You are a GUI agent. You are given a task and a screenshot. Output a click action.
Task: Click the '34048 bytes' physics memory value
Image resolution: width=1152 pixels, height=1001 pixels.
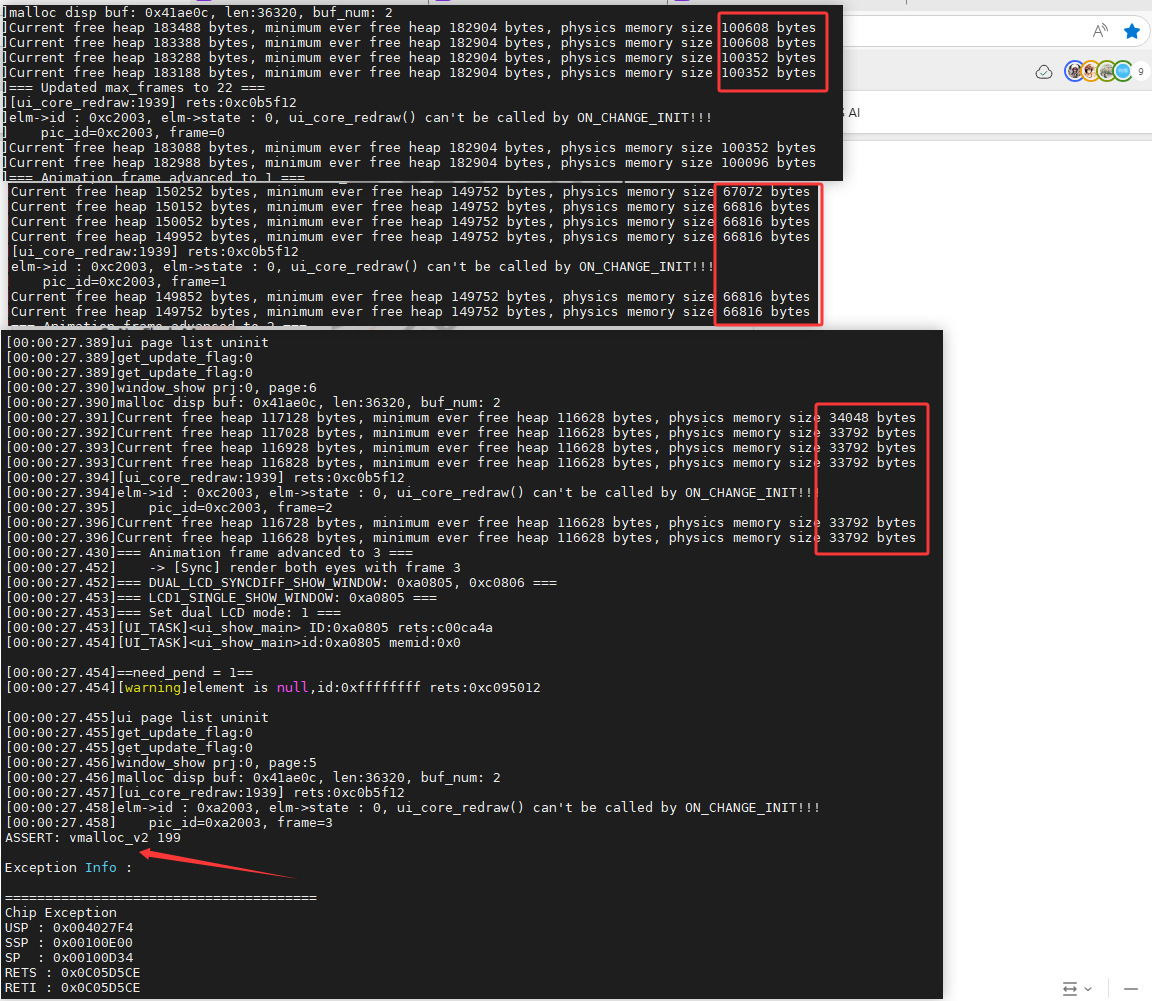coord(873,417)
